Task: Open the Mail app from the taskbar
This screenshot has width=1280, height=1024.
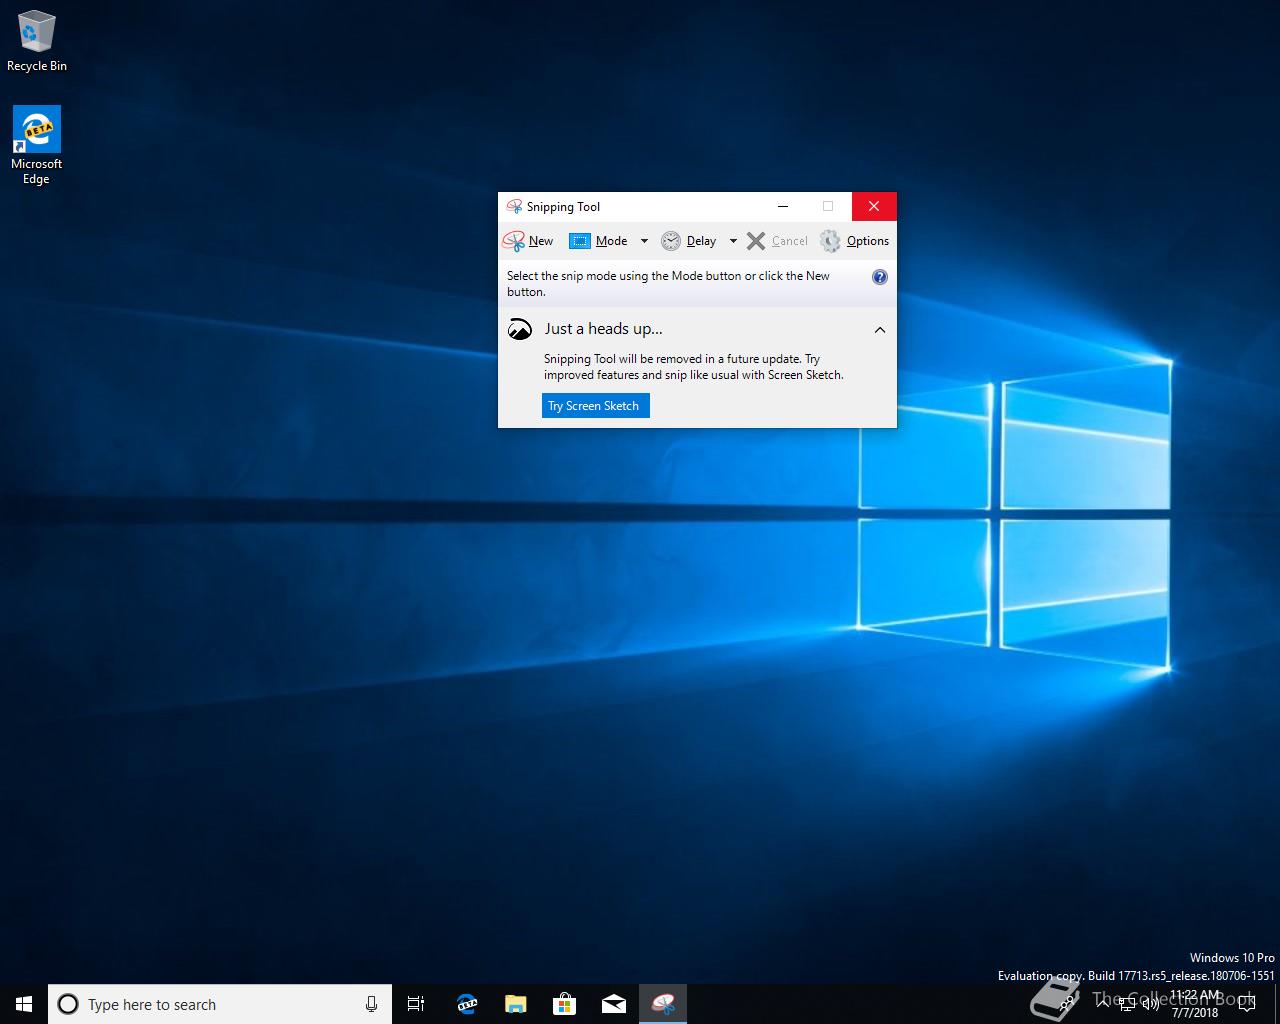Action: click(614, 1004)
